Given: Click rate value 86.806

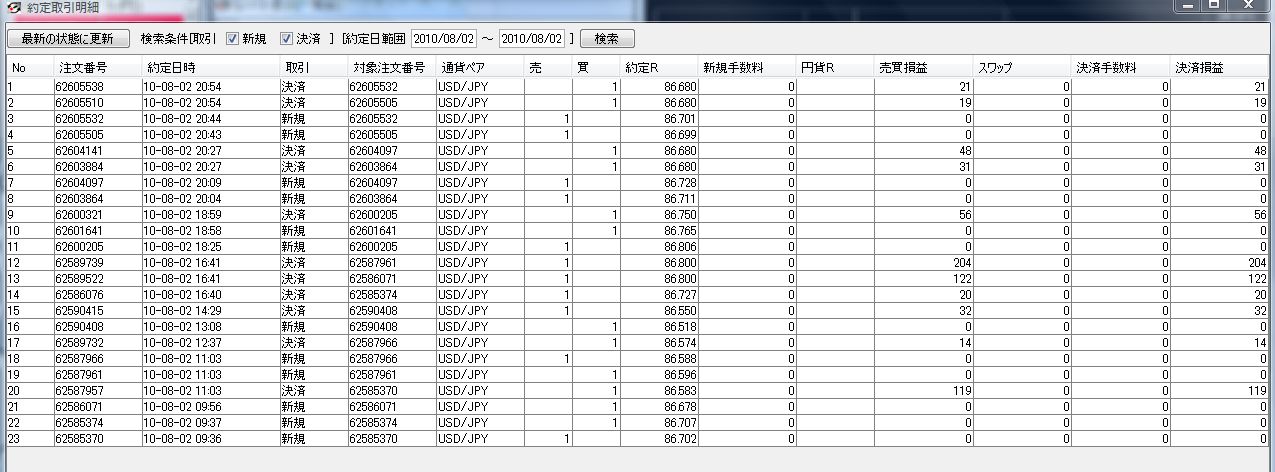Looking at the screenshot, I should [x=679, y=246].
